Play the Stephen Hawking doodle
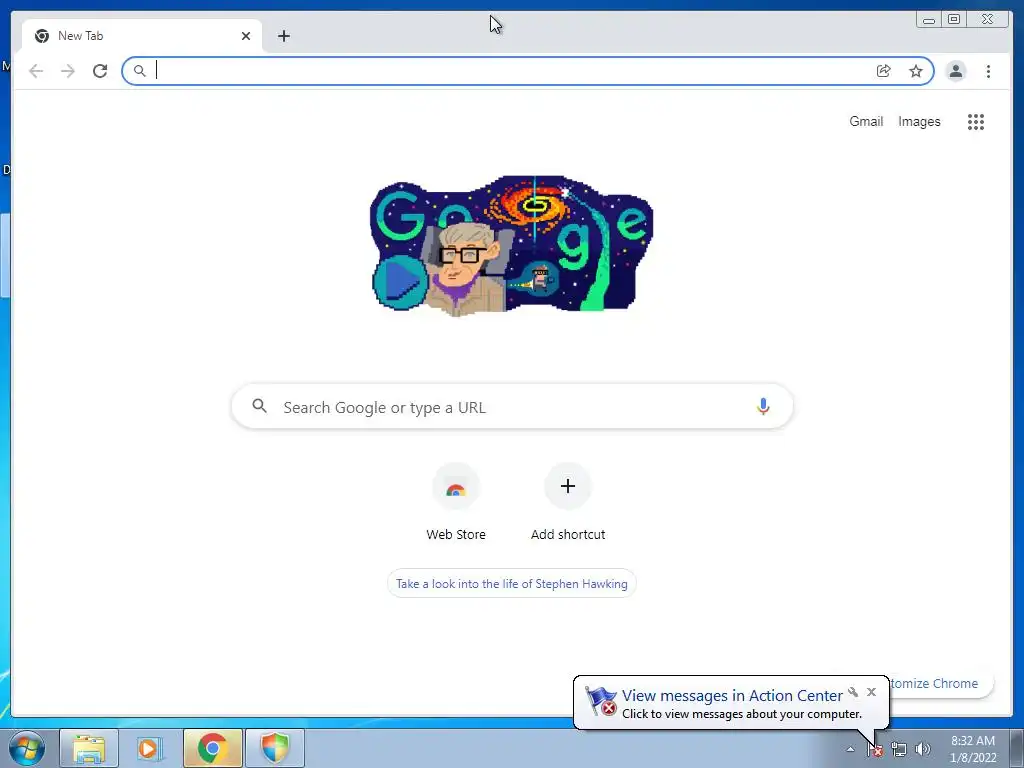The image size is (1024, 768). click(400, 281)
